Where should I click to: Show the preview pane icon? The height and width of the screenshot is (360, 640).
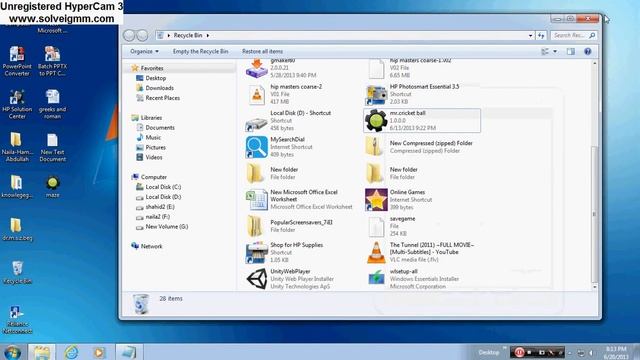[x=570, y=51]
